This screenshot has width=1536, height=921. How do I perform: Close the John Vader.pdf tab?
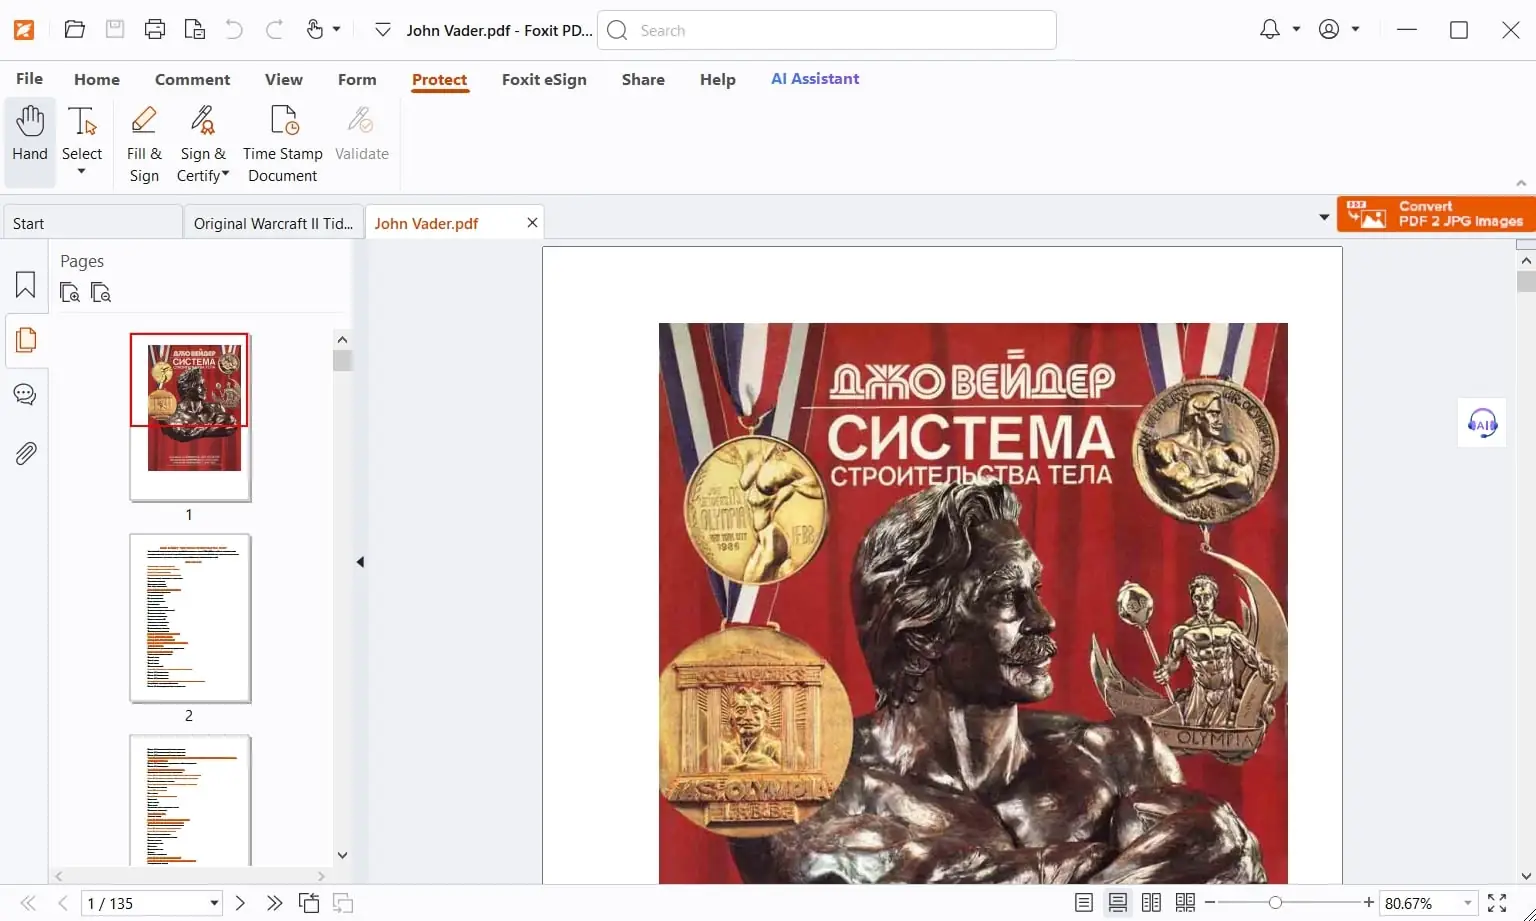click(532, 223)
